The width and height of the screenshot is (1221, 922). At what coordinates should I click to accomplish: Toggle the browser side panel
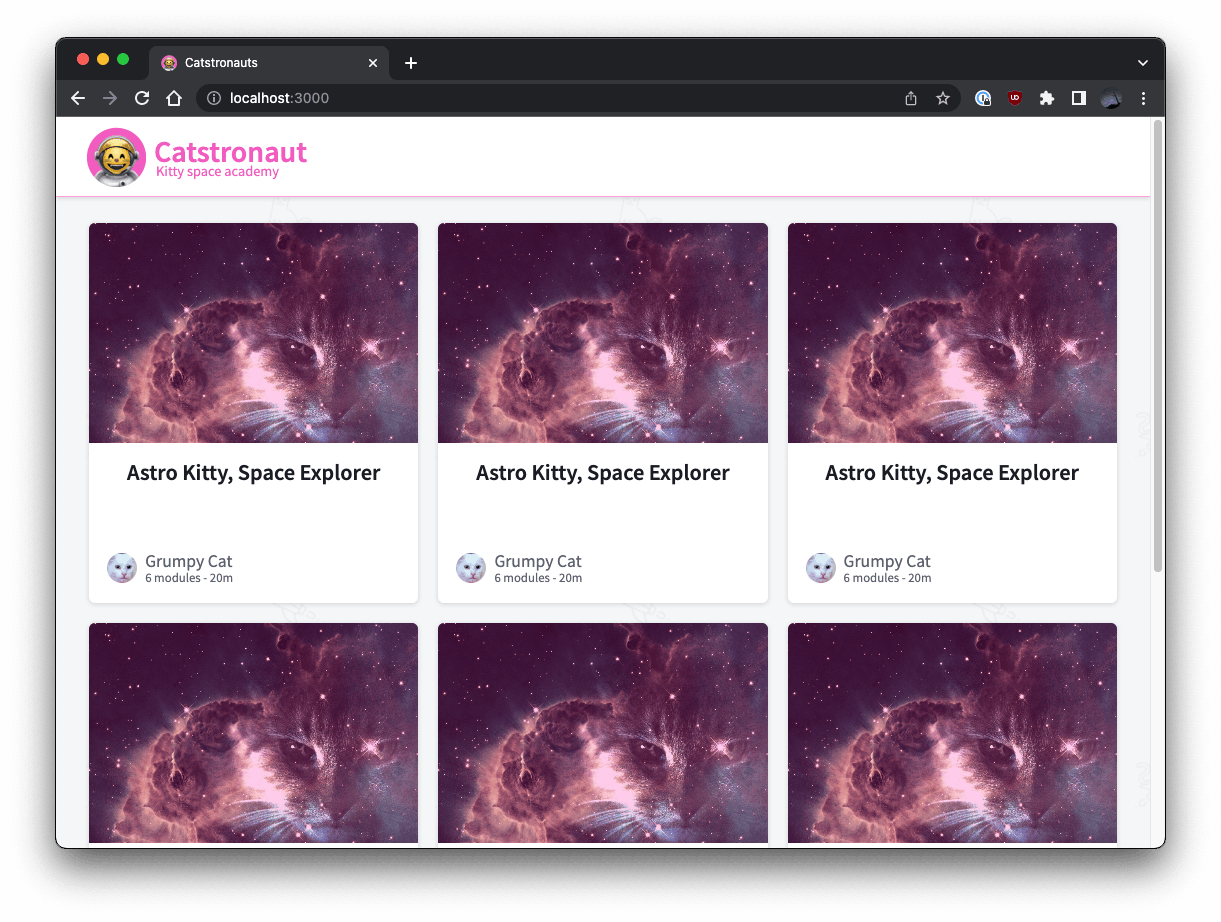(x=1079, y=98)
